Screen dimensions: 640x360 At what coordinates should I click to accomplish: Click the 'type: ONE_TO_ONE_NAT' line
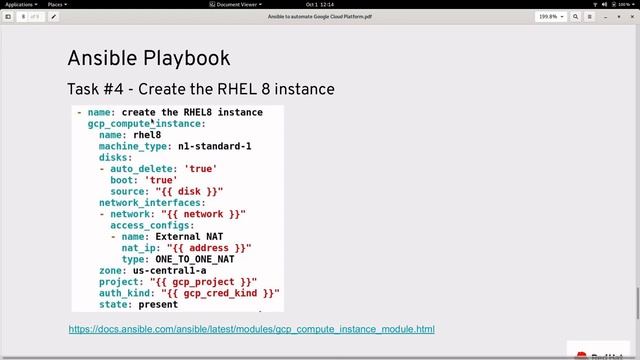[x=178, y=259]
